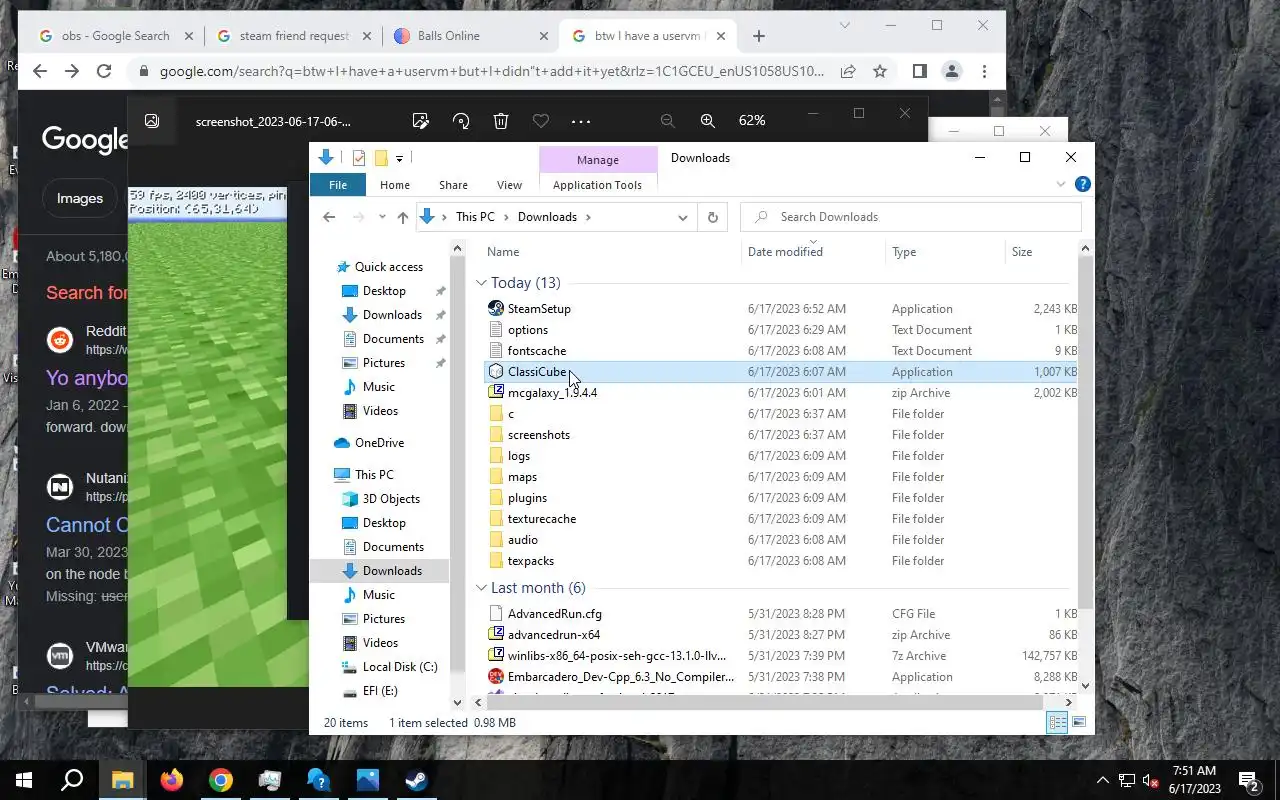Zoom out on the photo in Photos
This screenshot has height=800, width=1280.
tap(667, 121)
